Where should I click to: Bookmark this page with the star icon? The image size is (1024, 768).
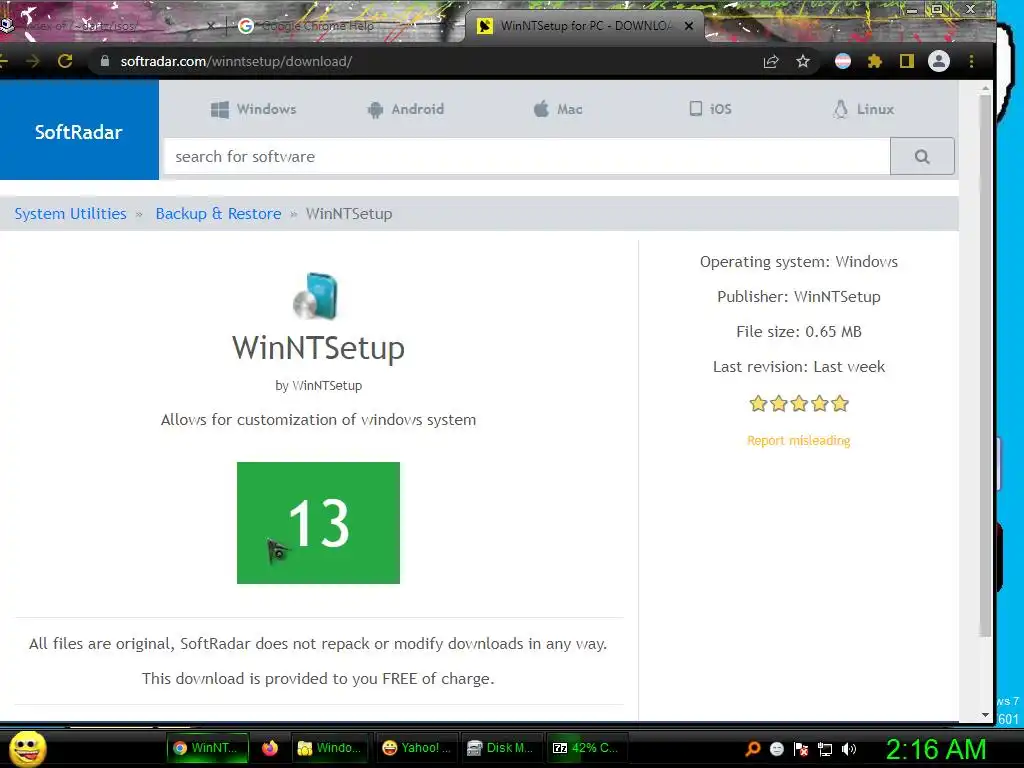(x=803, y=61)
